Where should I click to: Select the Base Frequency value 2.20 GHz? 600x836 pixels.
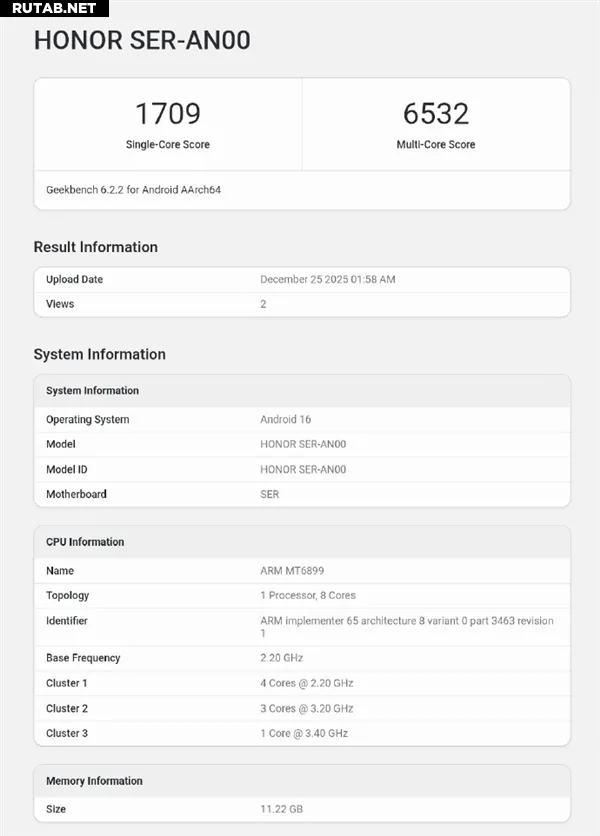point(281,658)
